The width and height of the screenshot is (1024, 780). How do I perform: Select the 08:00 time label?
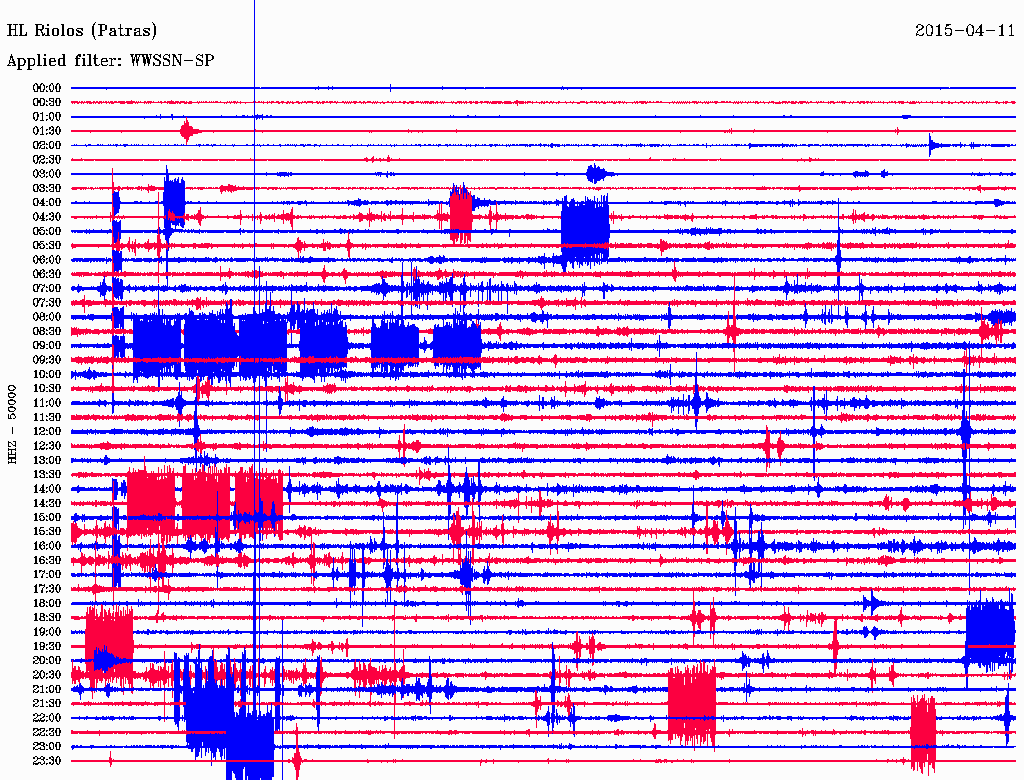click(x=47, y=317)
